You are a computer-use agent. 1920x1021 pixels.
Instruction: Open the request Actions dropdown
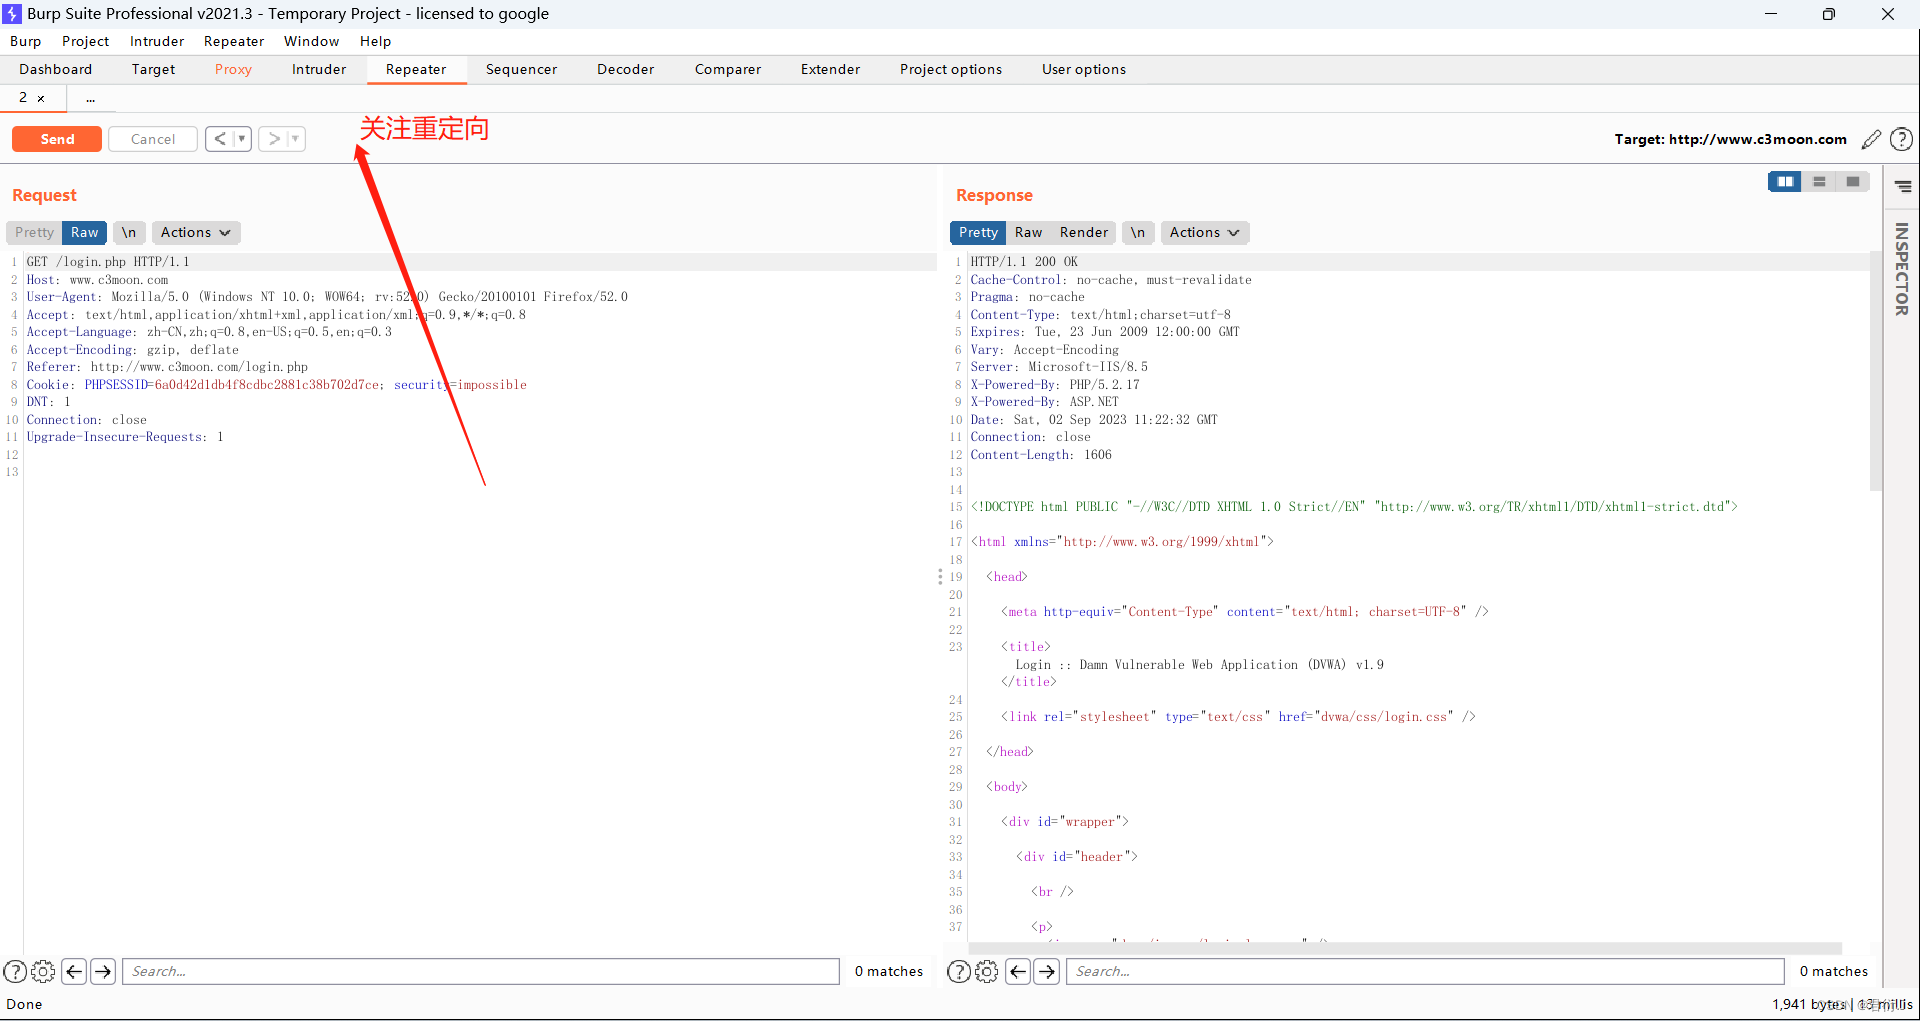click(x=196, y=232)
